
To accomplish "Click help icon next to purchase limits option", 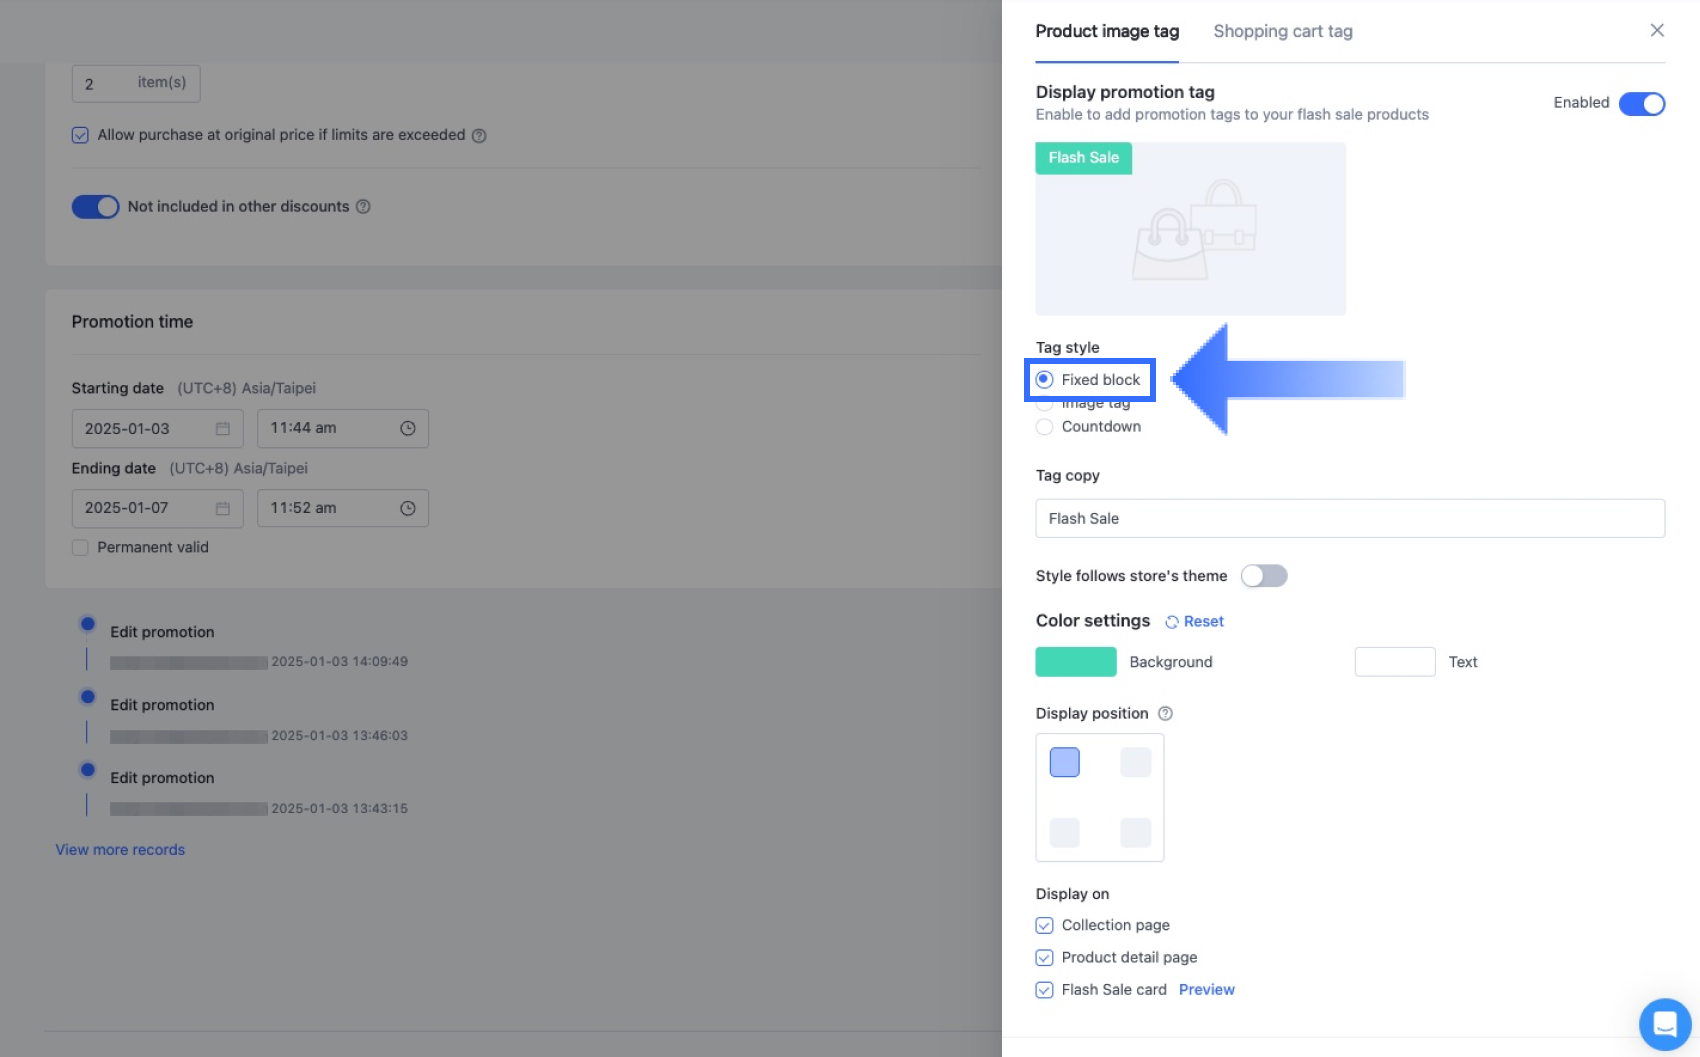I will [x=479, y=136].
